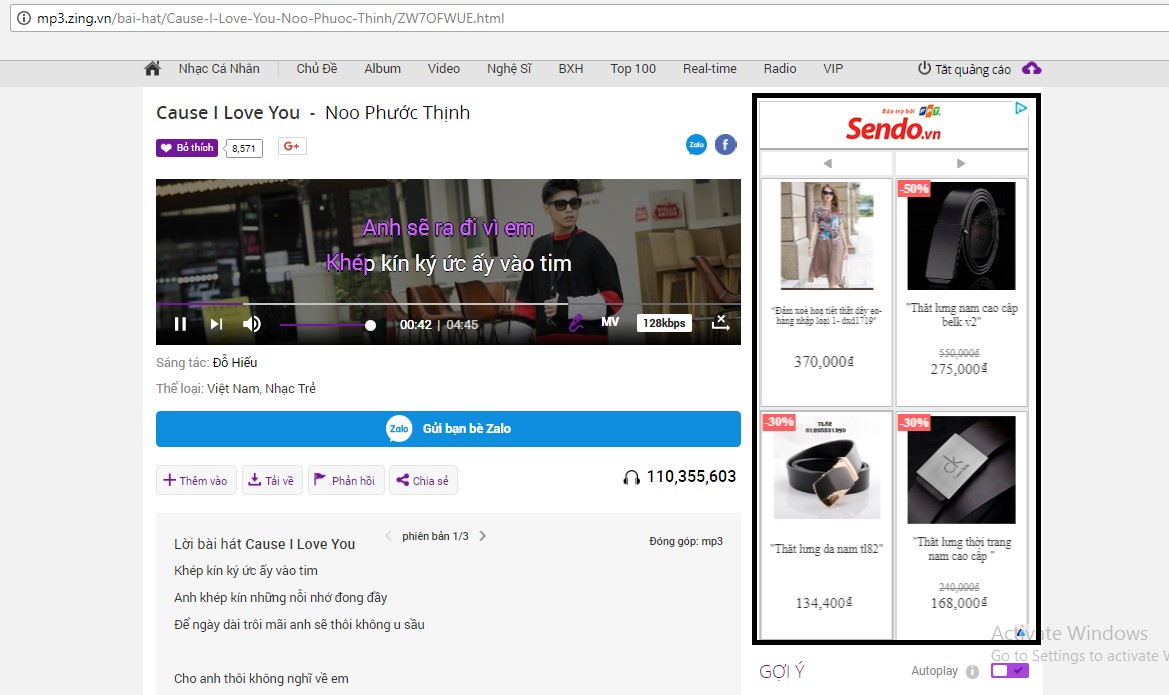Click the Gửi bạn bè Zalo button
Screen dimensions: 1169x695
point(448,429)
